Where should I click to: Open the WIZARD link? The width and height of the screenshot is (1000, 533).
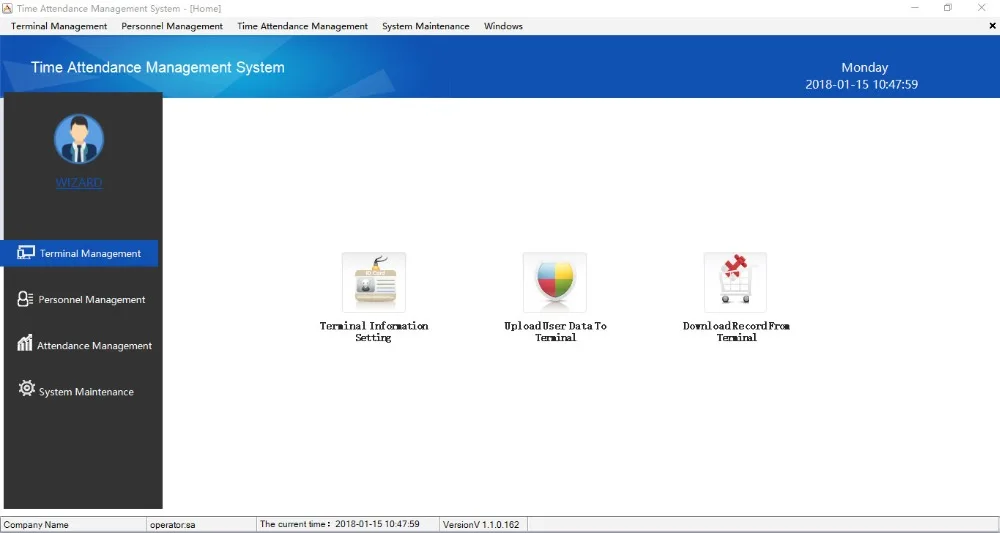click(x=79, y=183)
